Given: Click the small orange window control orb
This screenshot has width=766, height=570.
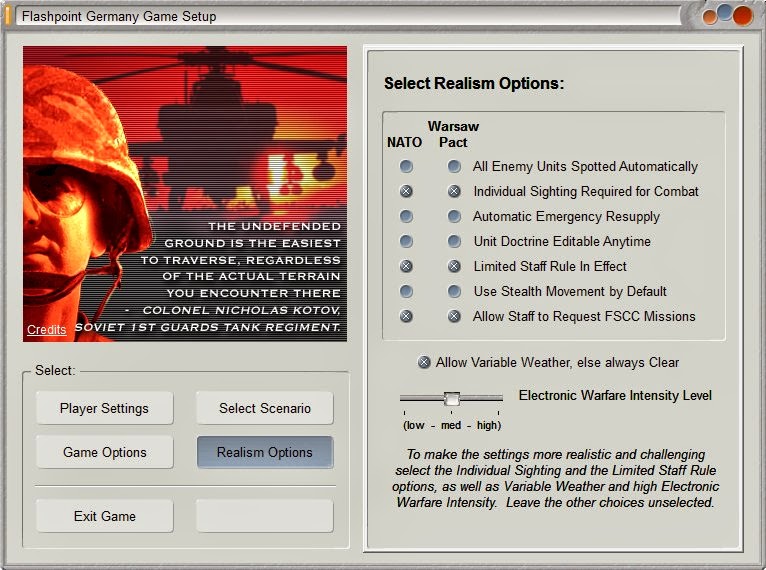Looking at the screenshot, I should (x=710, y=18).
